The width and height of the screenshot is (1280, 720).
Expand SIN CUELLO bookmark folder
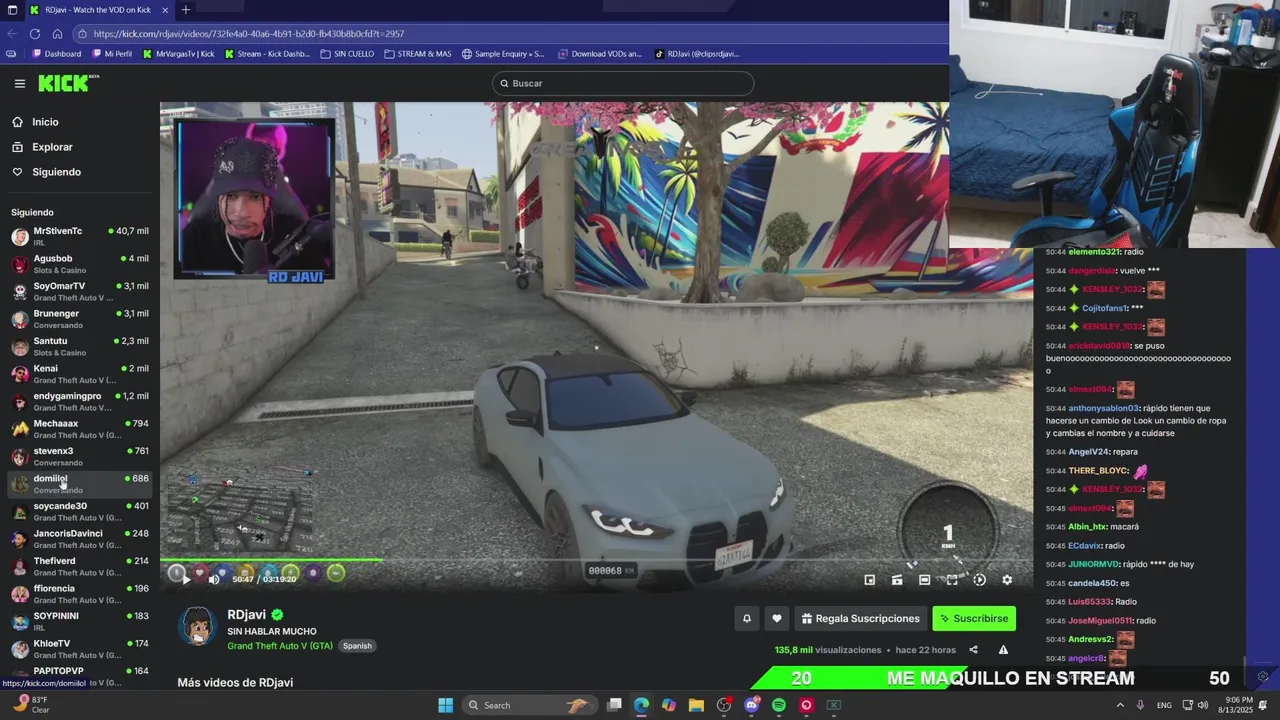point(347,54)
